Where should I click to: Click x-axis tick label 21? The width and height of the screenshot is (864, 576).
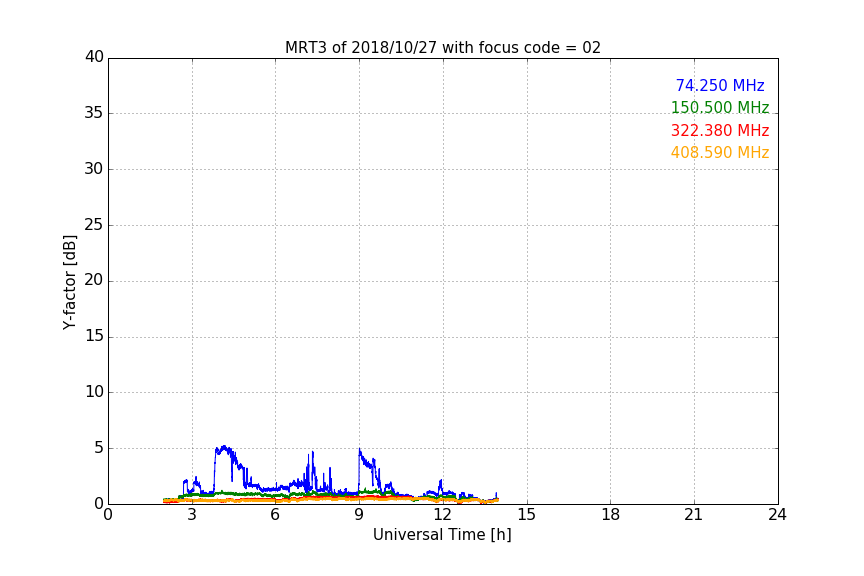pos(694,515)
